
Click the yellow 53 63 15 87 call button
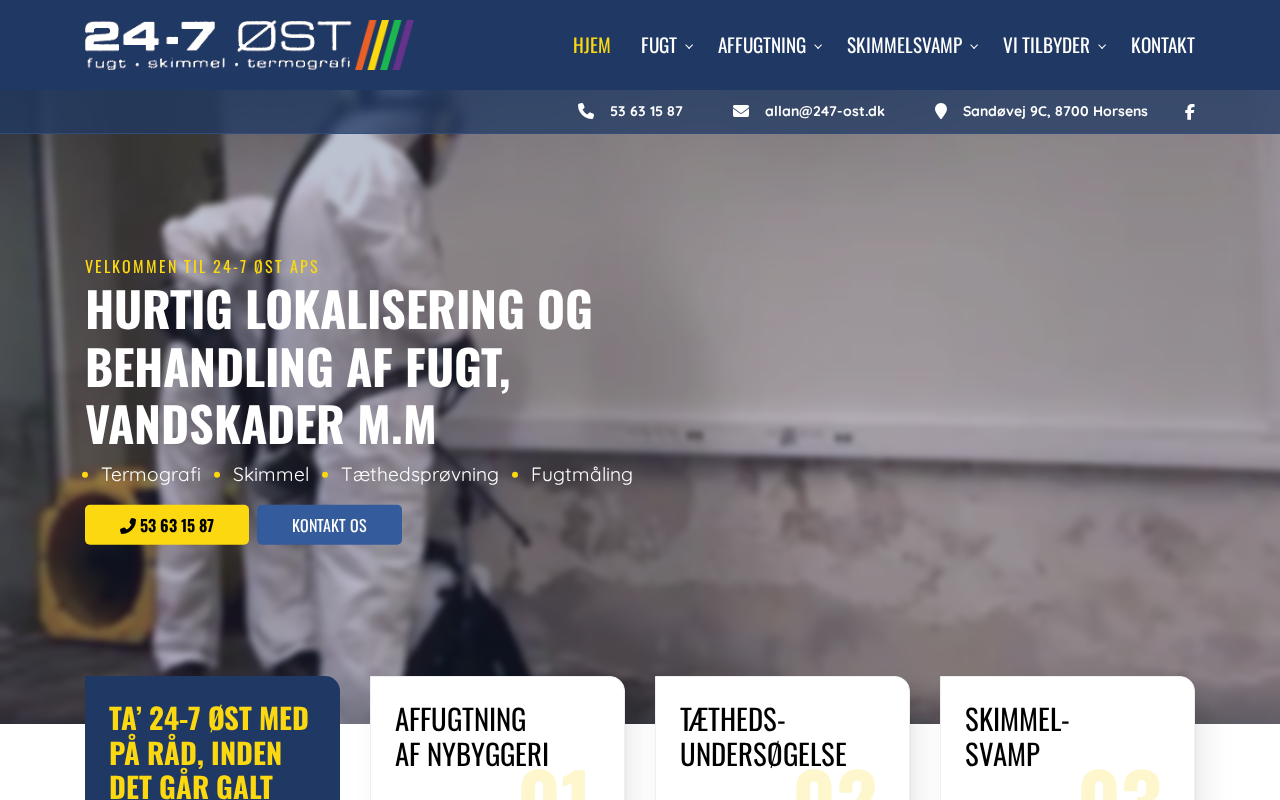tap(167, 525)
